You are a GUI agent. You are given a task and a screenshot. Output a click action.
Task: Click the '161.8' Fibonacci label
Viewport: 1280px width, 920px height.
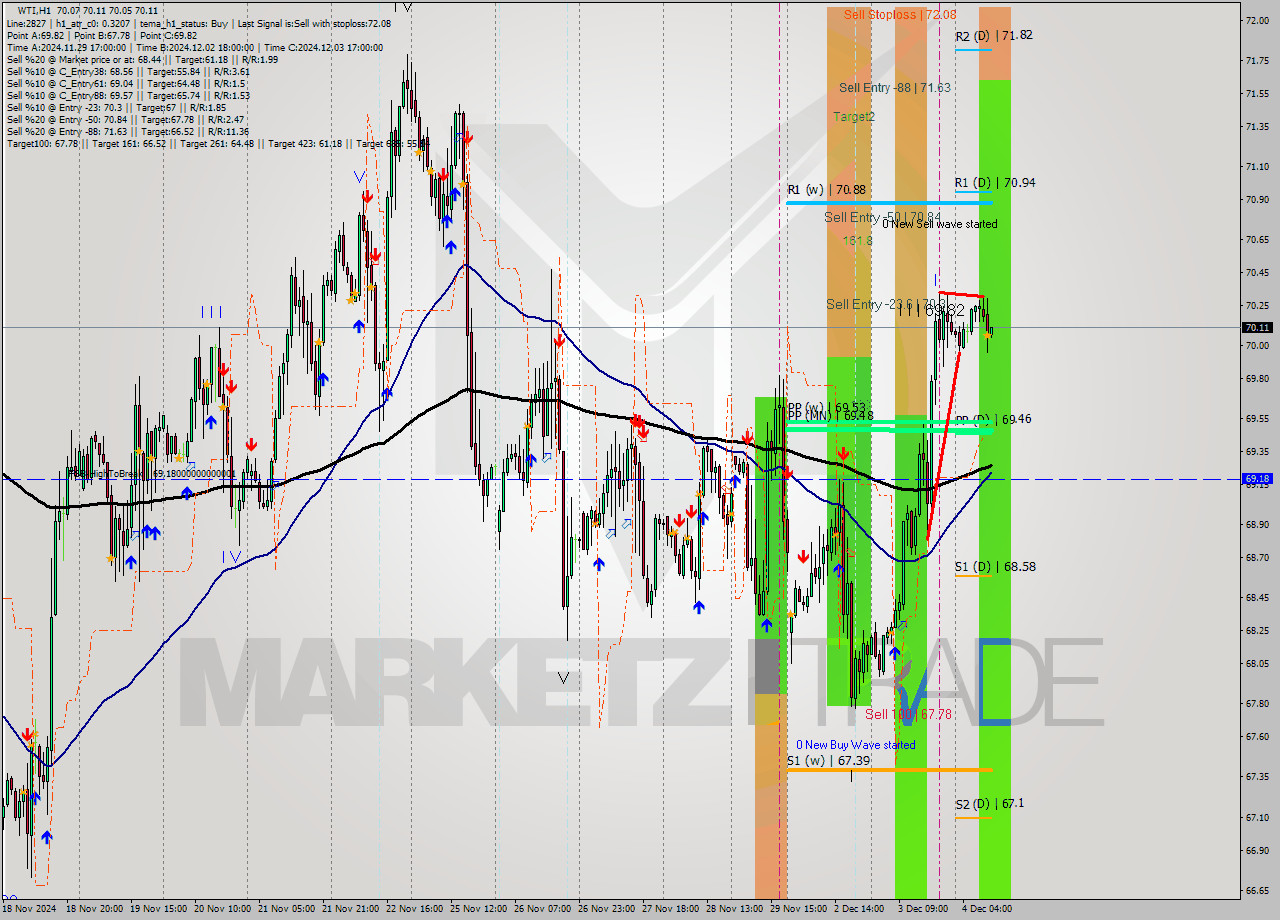click(x=857, y=240)
